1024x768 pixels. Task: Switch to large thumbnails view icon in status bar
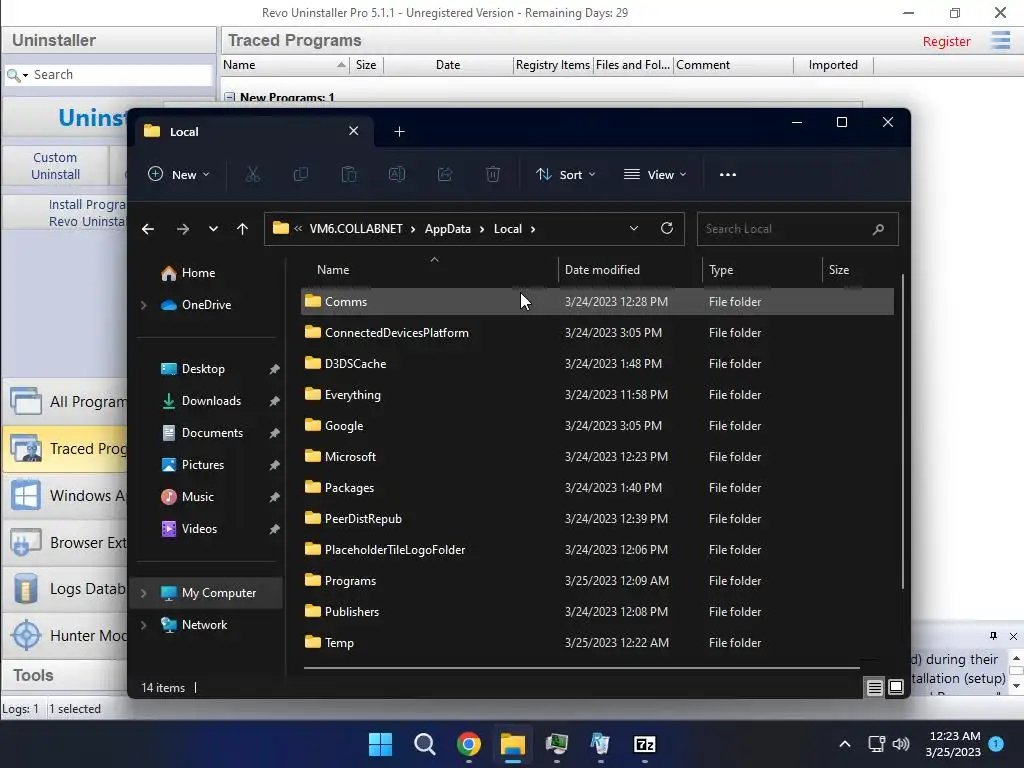point(896,687)
